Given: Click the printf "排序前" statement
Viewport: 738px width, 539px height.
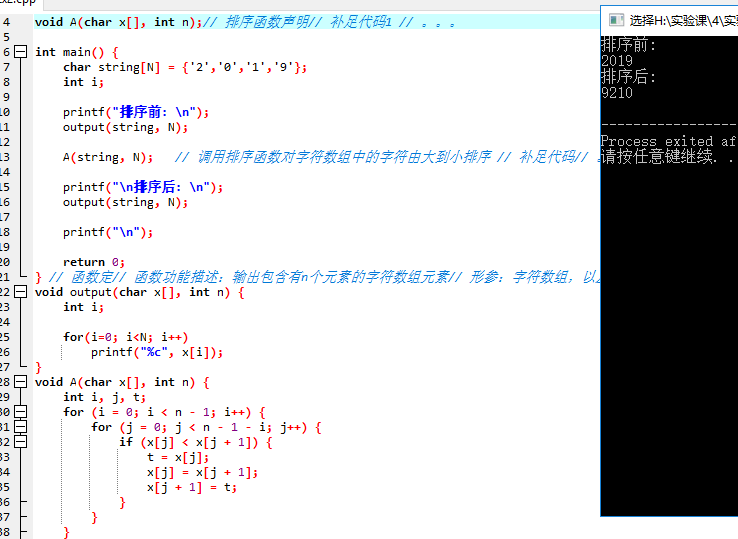Looking at the screenshot, I should pos(136,112).
